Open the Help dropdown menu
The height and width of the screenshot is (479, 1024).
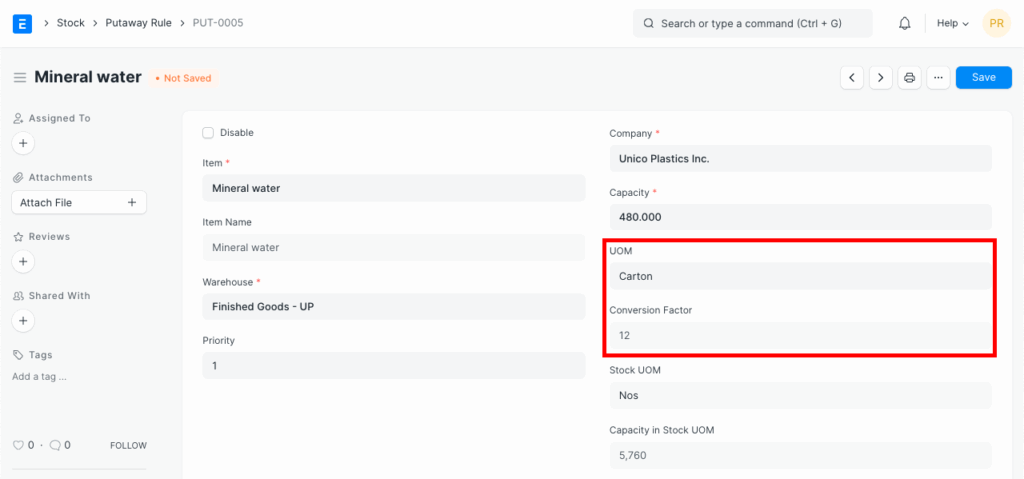[951, 23]
